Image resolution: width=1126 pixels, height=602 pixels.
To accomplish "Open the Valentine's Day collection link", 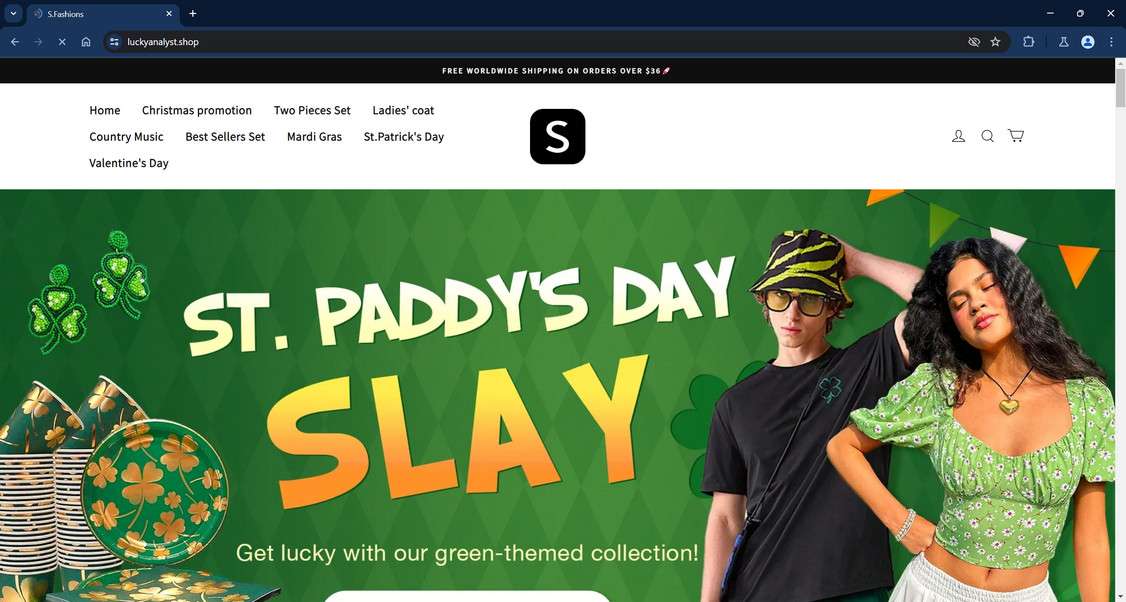I will (129, 163).
